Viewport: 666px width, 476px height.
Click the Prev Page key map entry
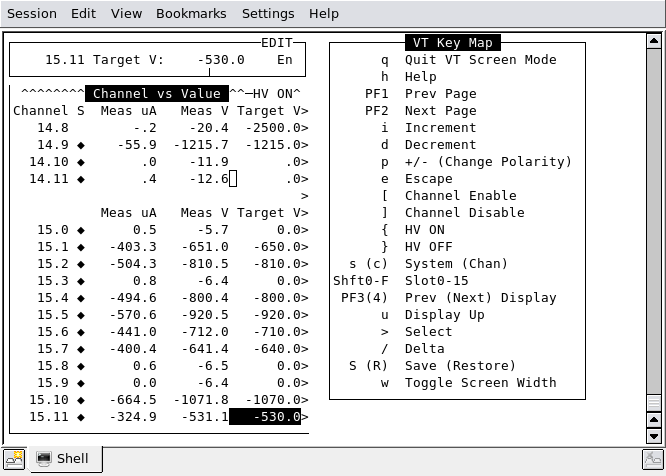point(440,94)
